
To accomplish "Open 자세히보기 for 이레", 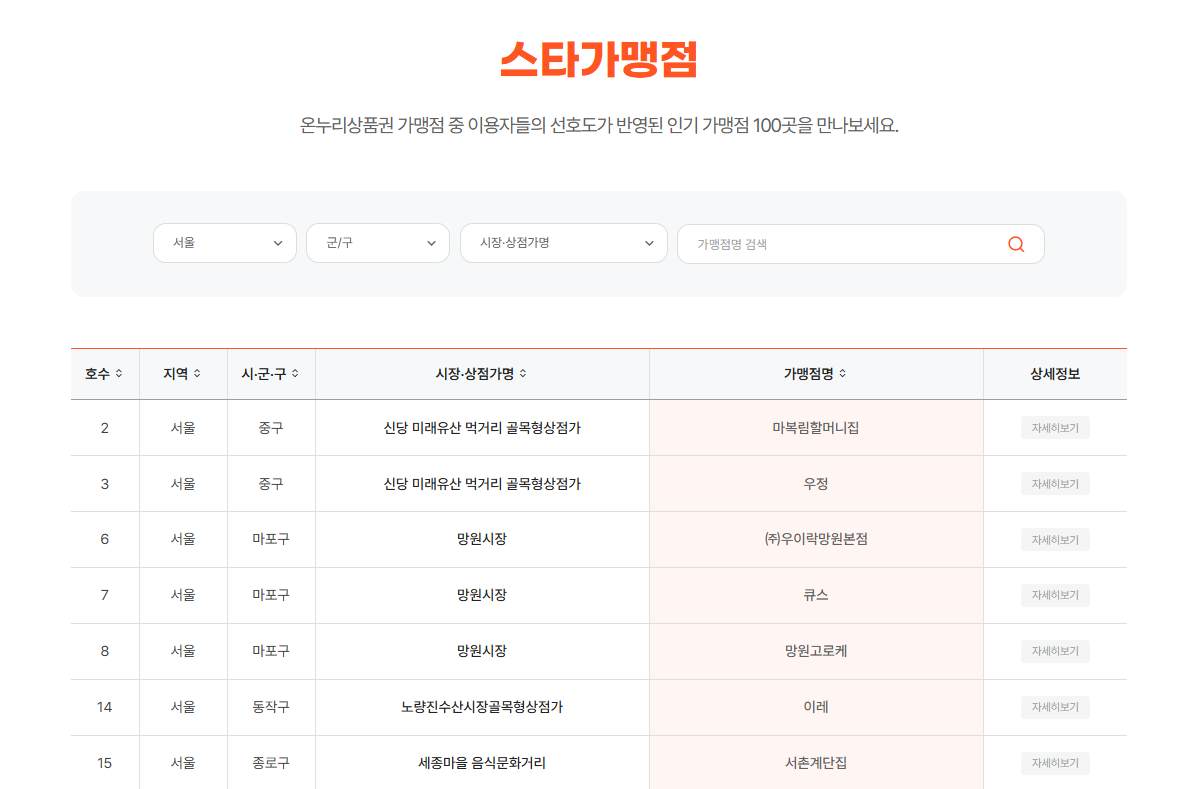I will pyautogui.click(x=1055, y=707).
